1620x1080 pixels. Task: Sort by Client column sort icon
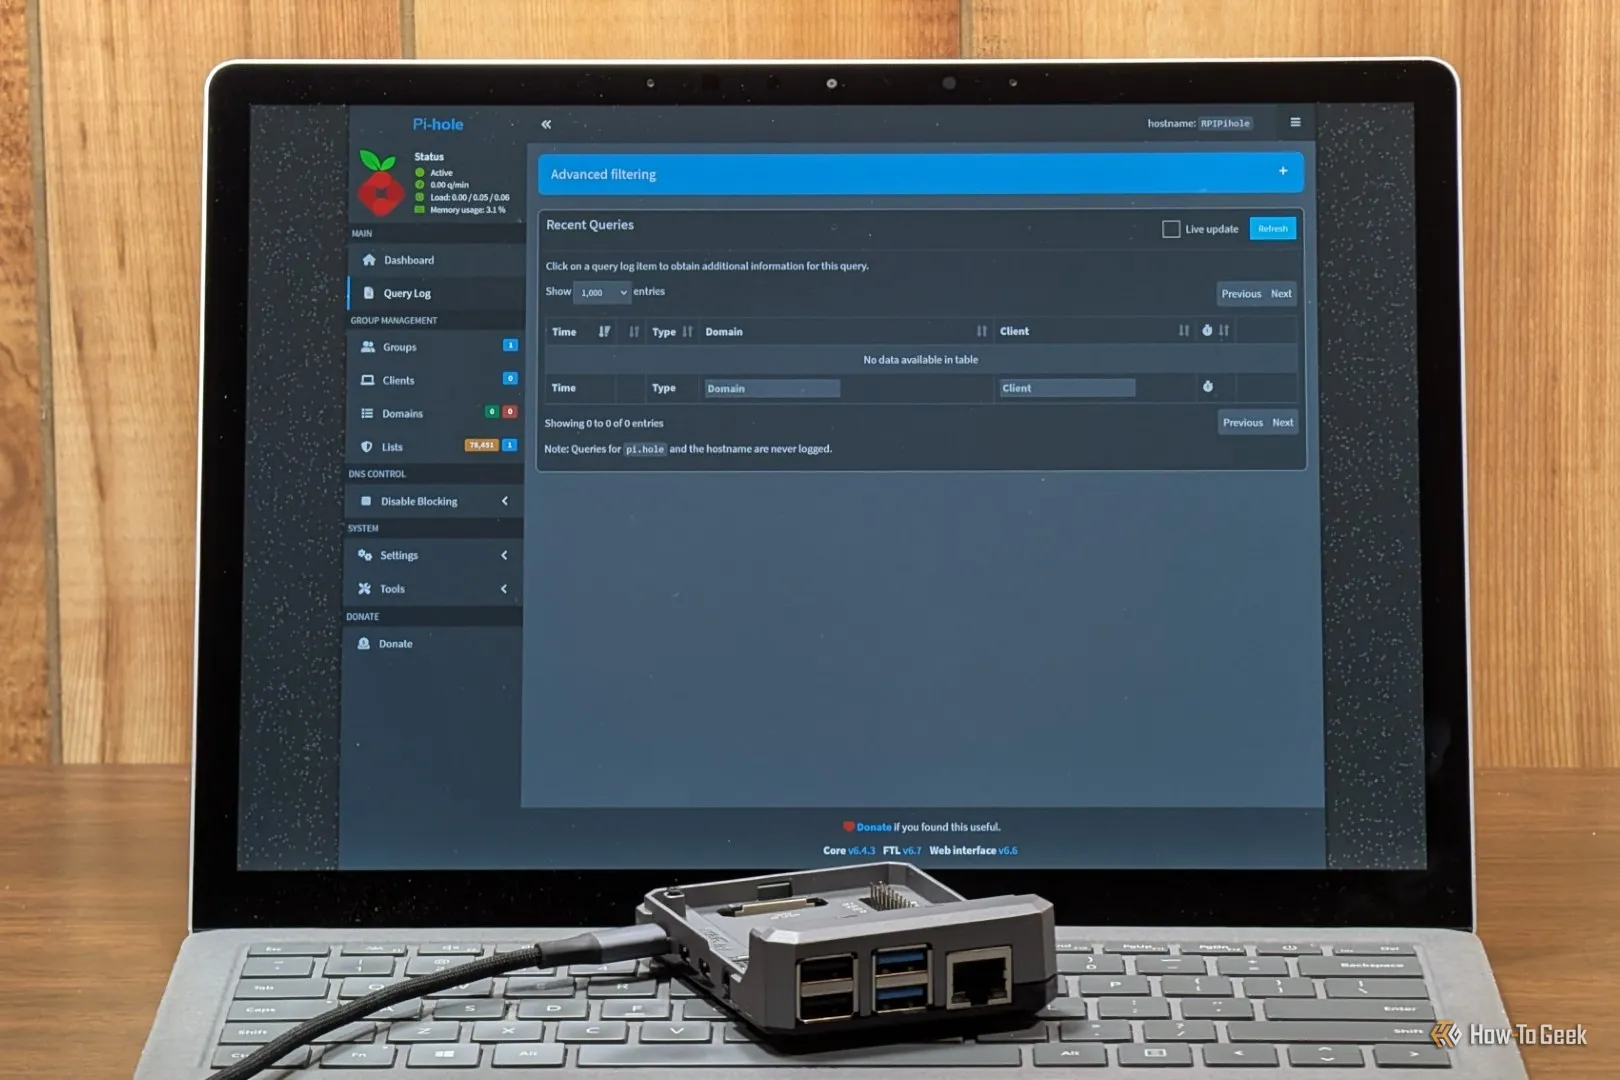[1184, 330]
